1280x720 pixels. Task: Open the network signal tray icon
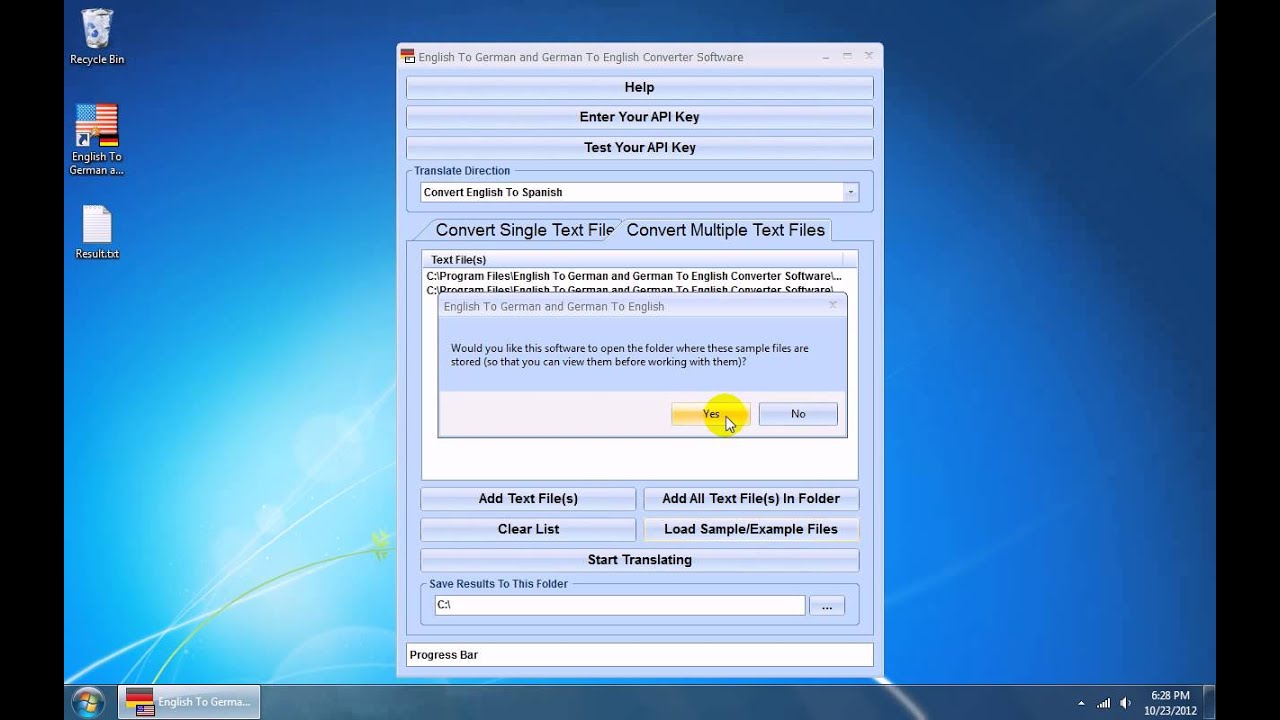point(1103,702)
